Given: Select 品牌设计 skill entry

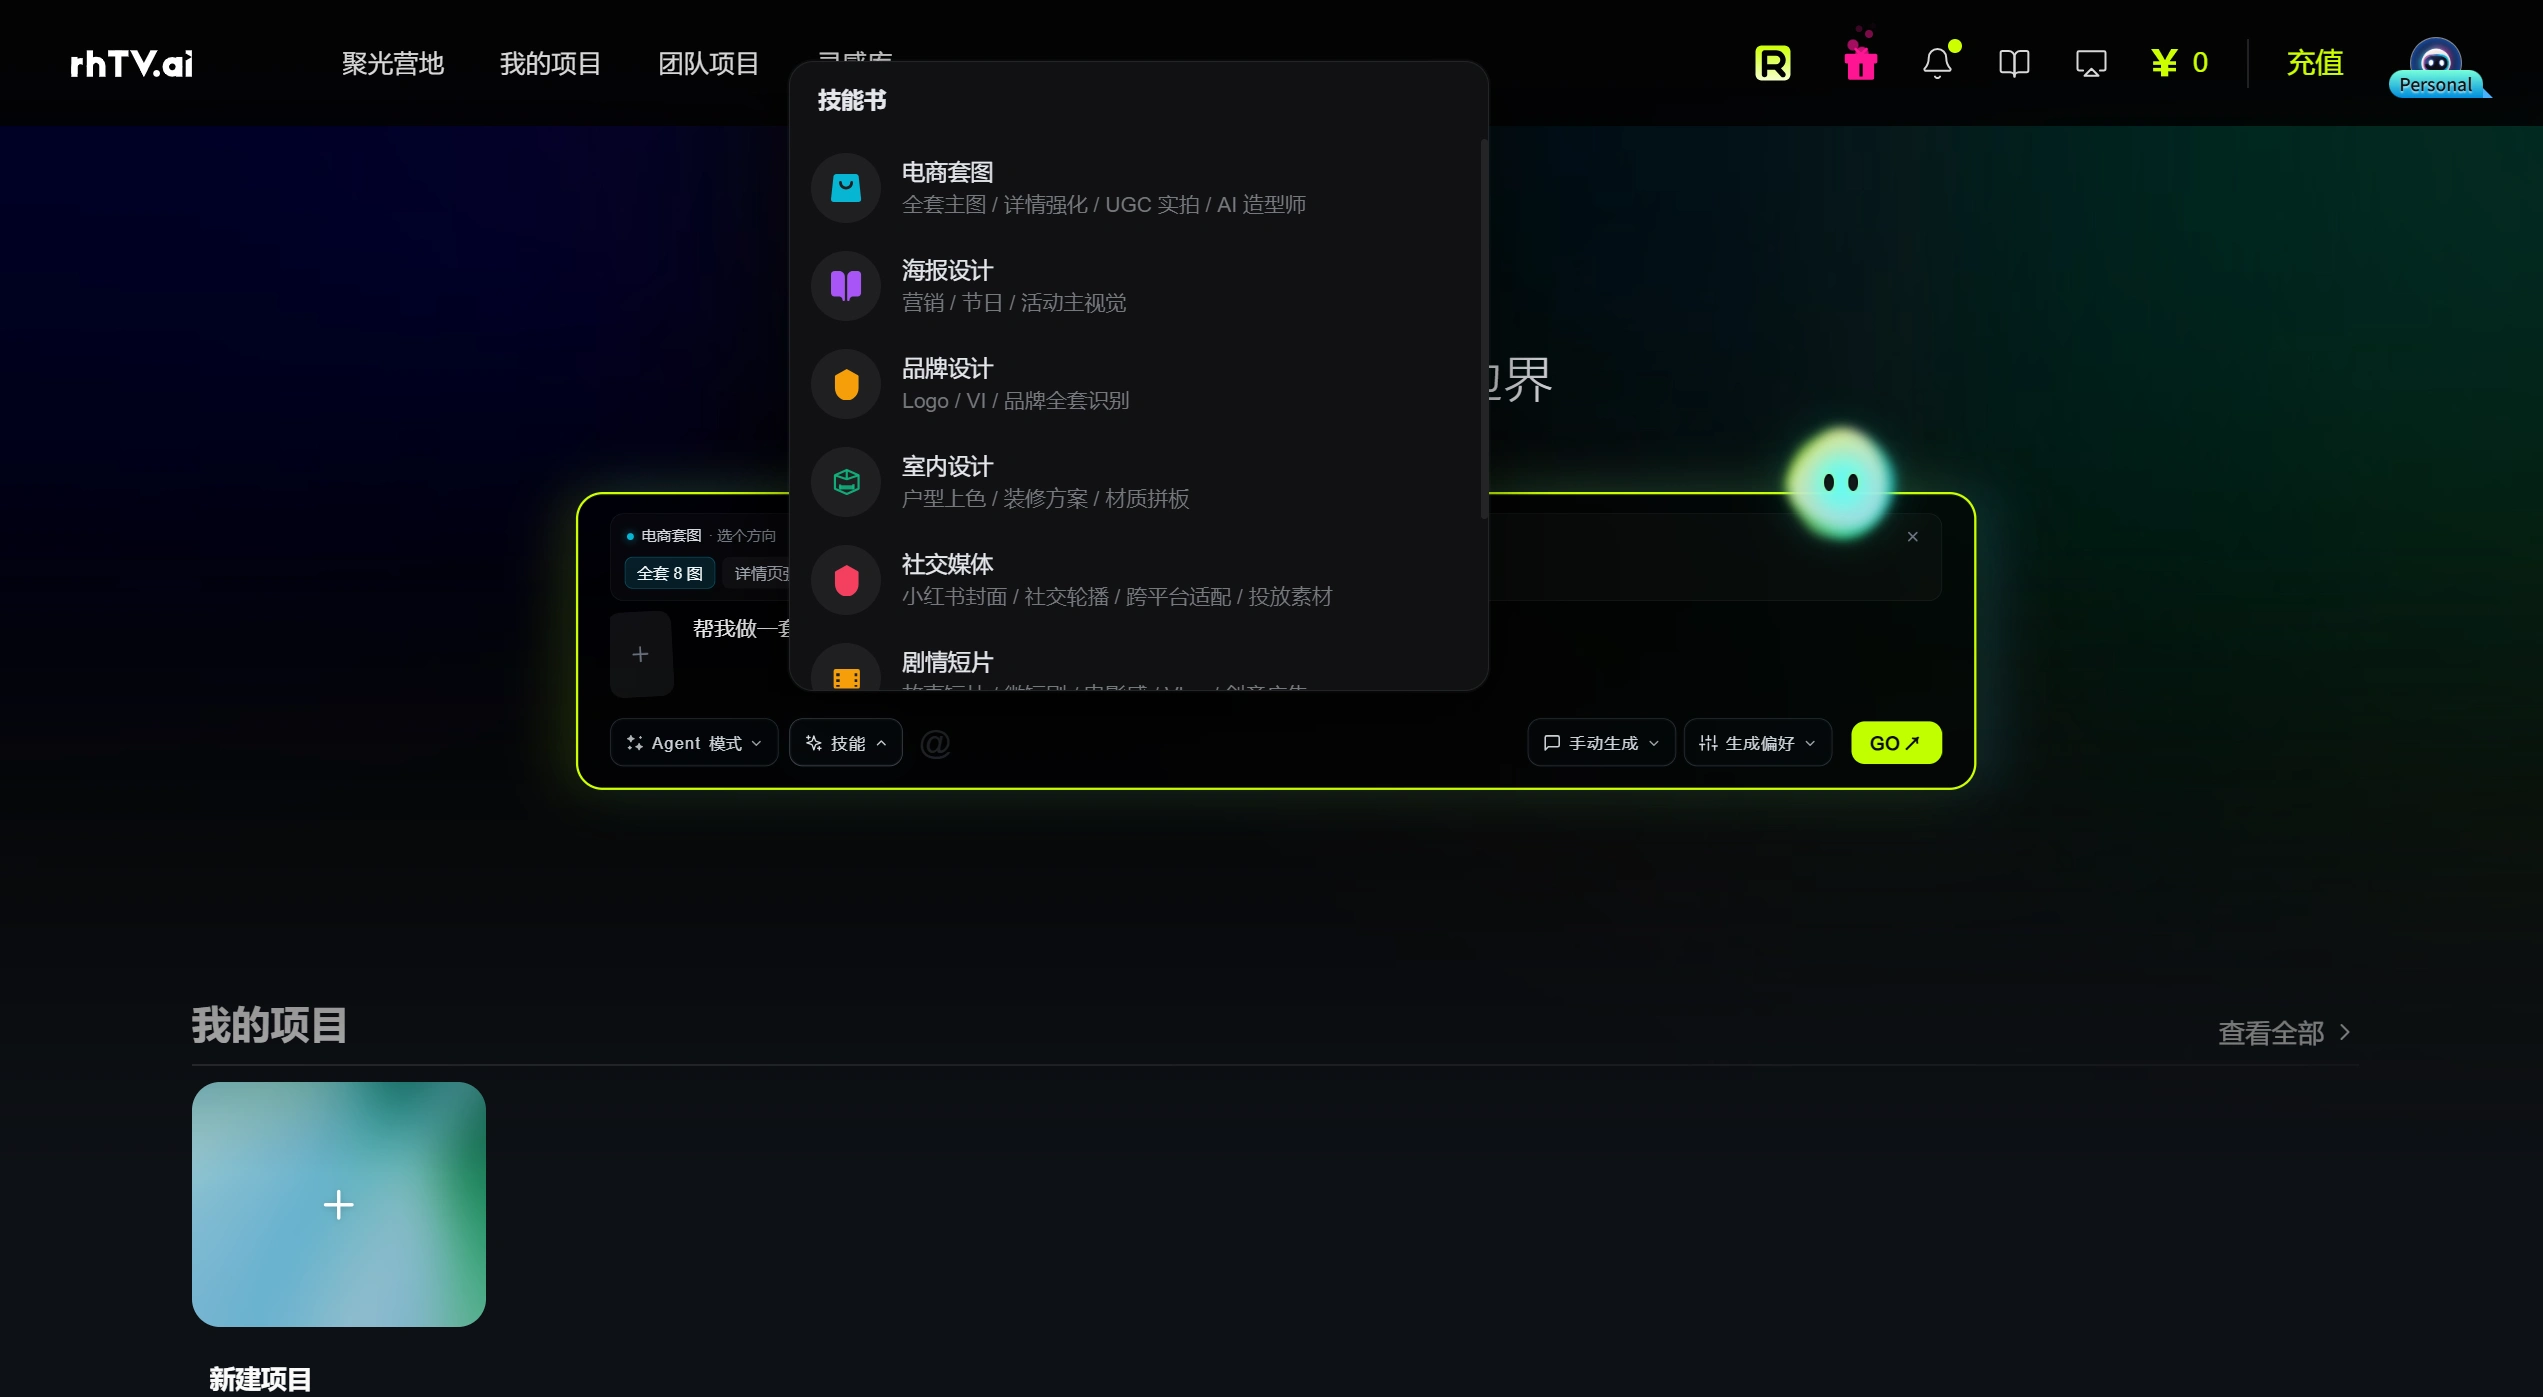Looking at the screenshot, I should click(x=1140, y=383).
